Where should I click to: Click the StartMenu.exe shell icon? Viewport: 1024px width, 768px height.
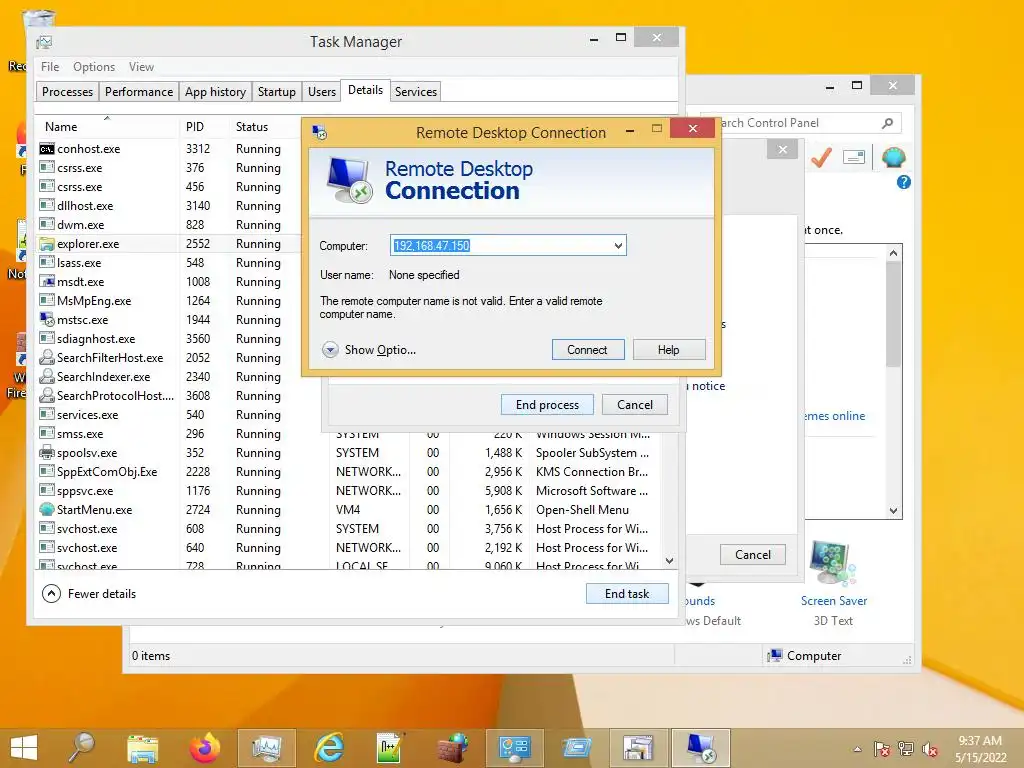(x=46, y=509)
